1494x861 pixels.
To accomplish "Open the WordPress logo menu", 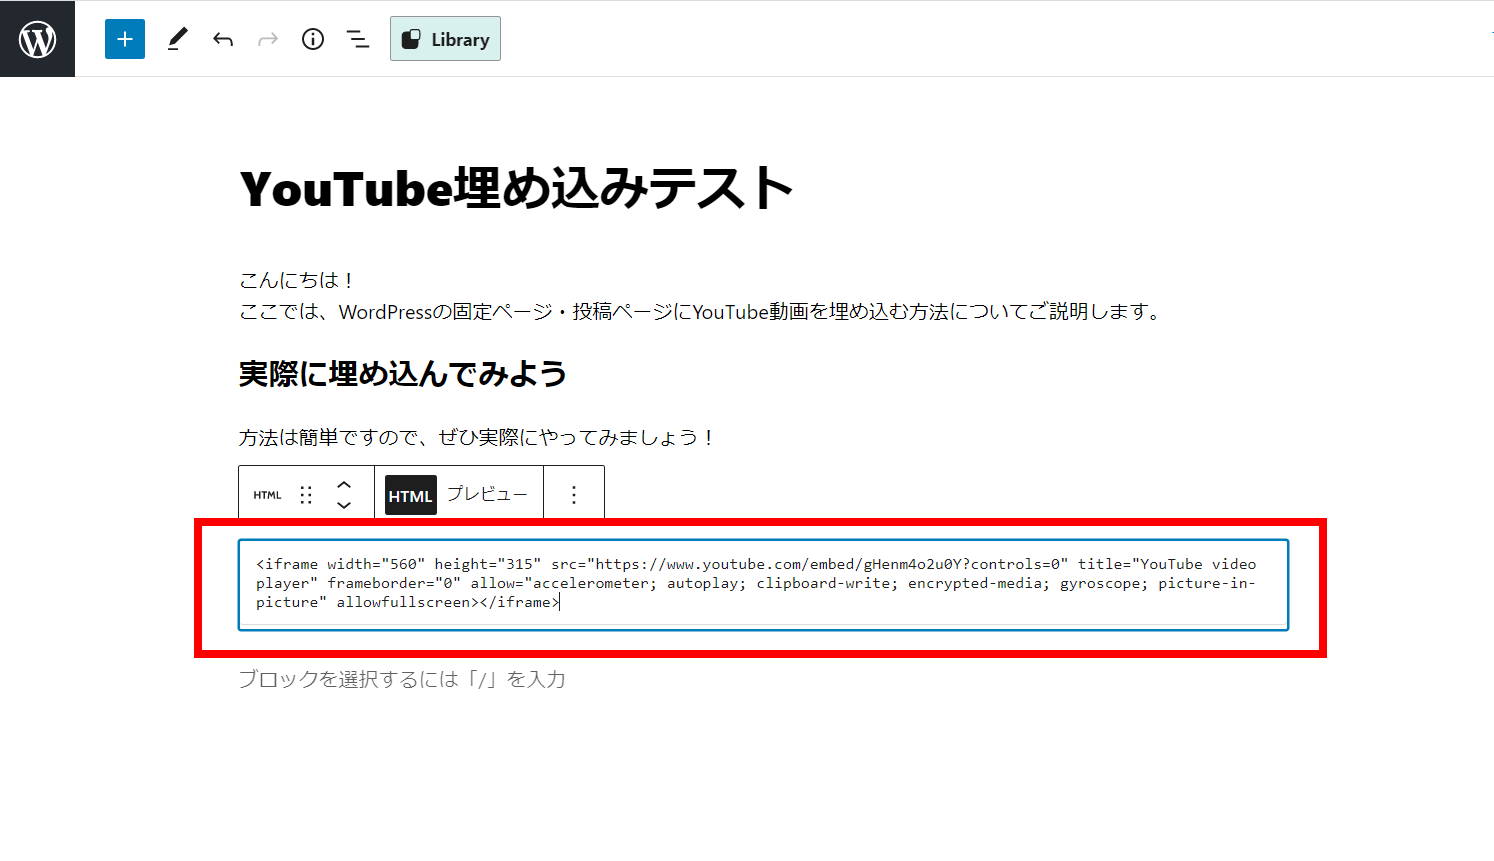I will 37,39.
